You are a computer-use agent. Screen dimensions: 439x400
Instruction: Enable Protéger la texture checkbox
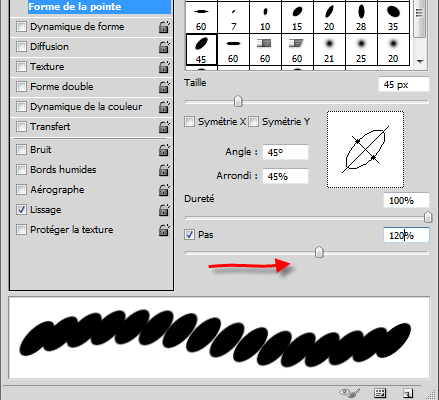pos(21,230)
